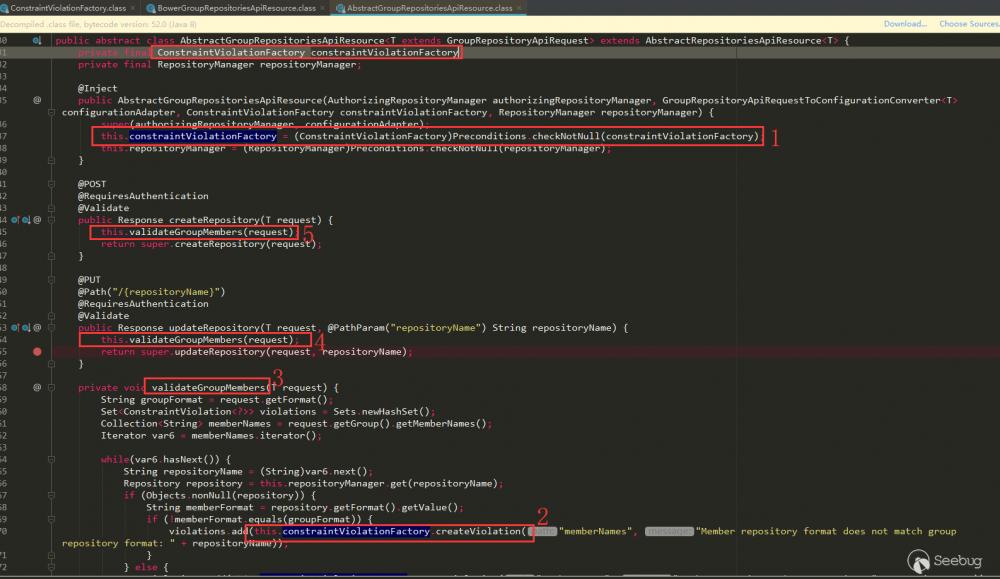Click fold marker beside first @Validate annotation
This screenshot has width=1000, height=579.
tap(51, 208)
